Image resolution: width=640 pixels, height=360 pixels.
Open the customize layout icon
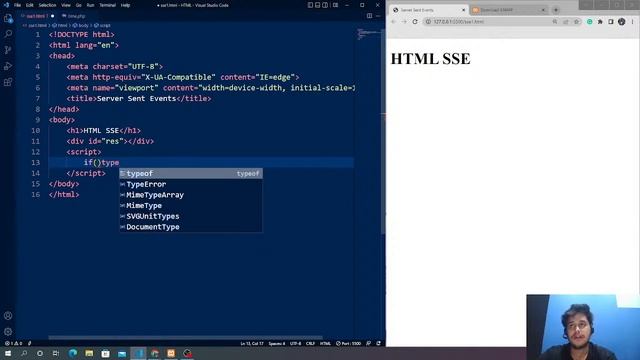tap(335, 5)
